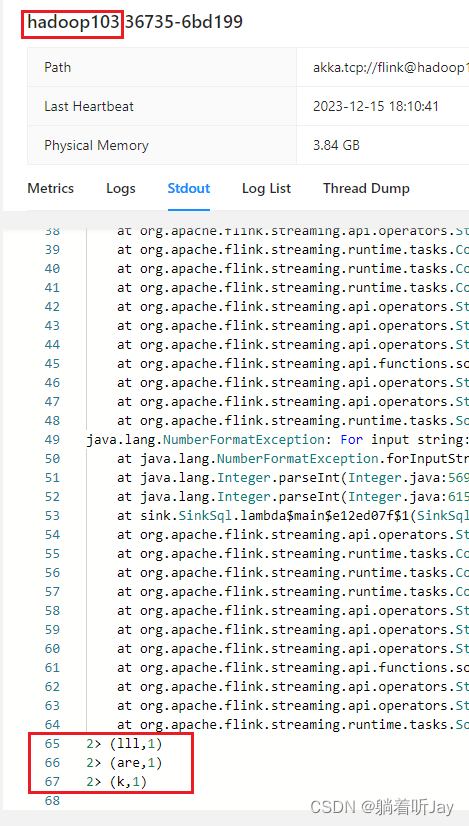Viewport: 469px width, 826px height.
Task: Switch to the Metrics tab
Action: tap(51, 189)
